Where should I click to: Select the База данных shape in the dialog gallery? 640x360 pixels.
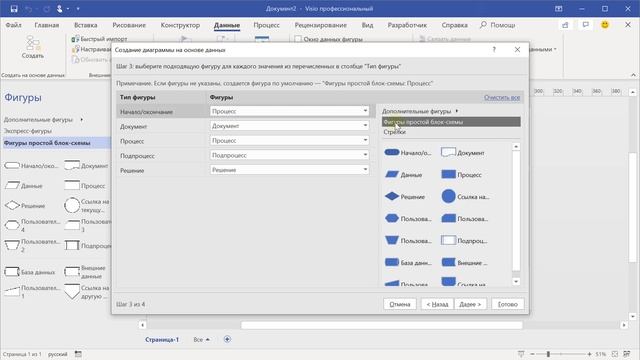click(x=408, y=263)
